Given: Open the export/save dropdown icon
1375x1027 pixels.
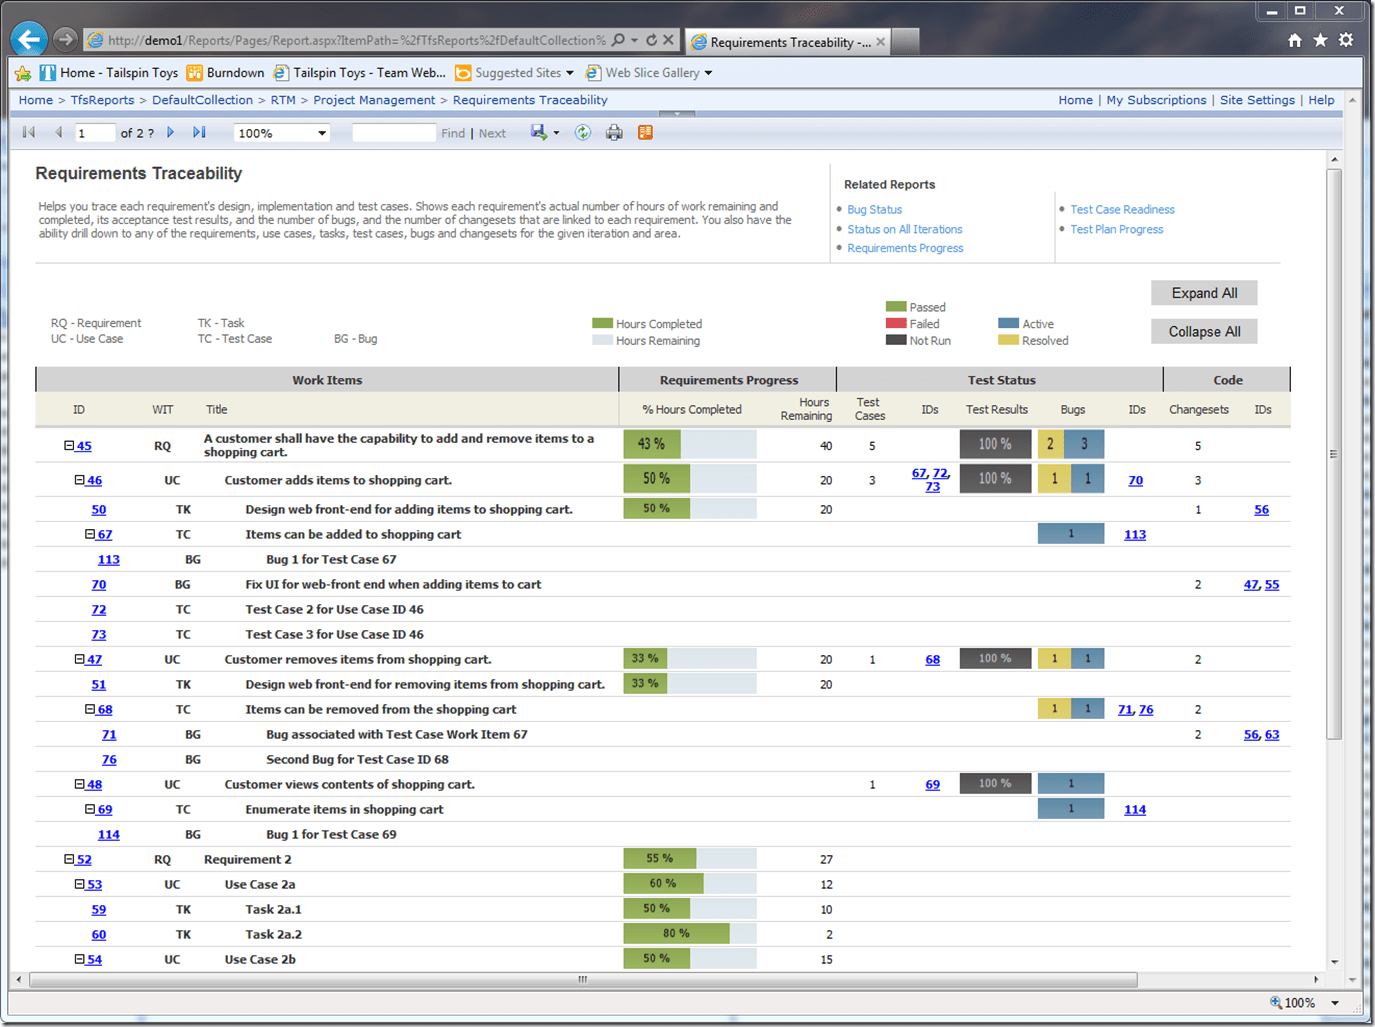Looking at the screenshot, I should click(x=543, y=132).
